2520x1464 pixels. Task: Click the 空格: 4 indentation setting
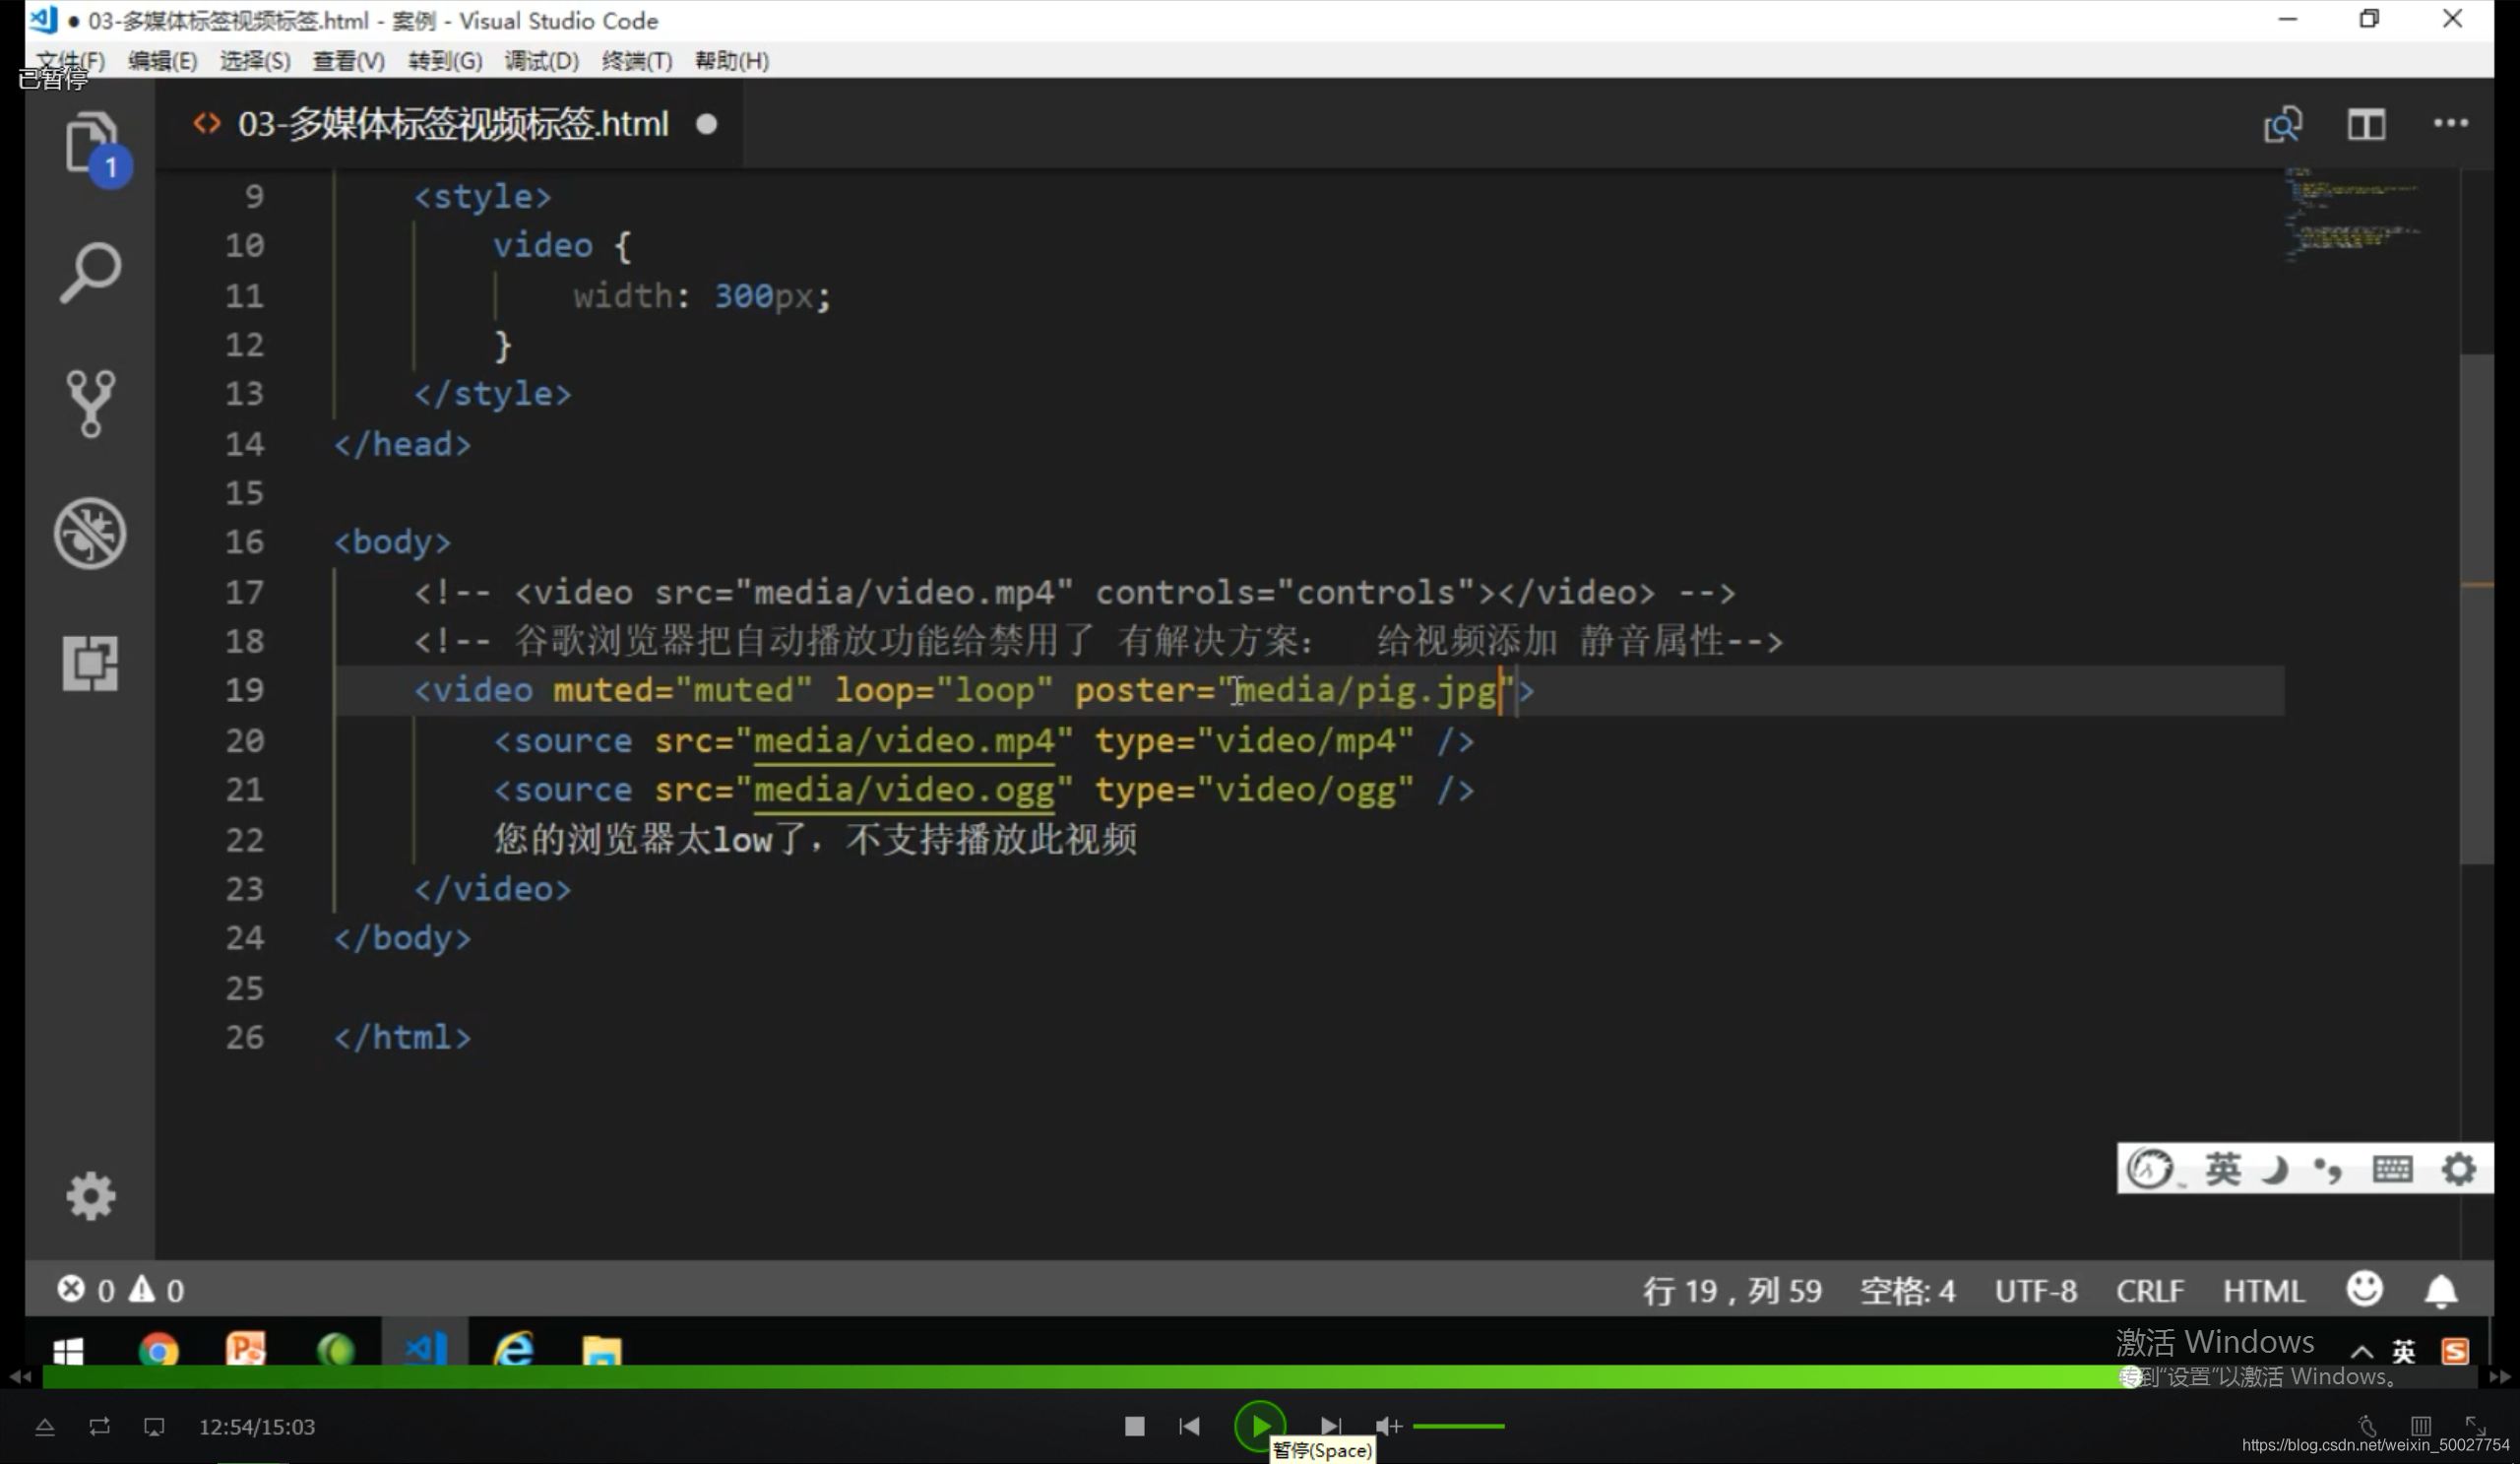pyautogui.click(x=1907, y=1290)
